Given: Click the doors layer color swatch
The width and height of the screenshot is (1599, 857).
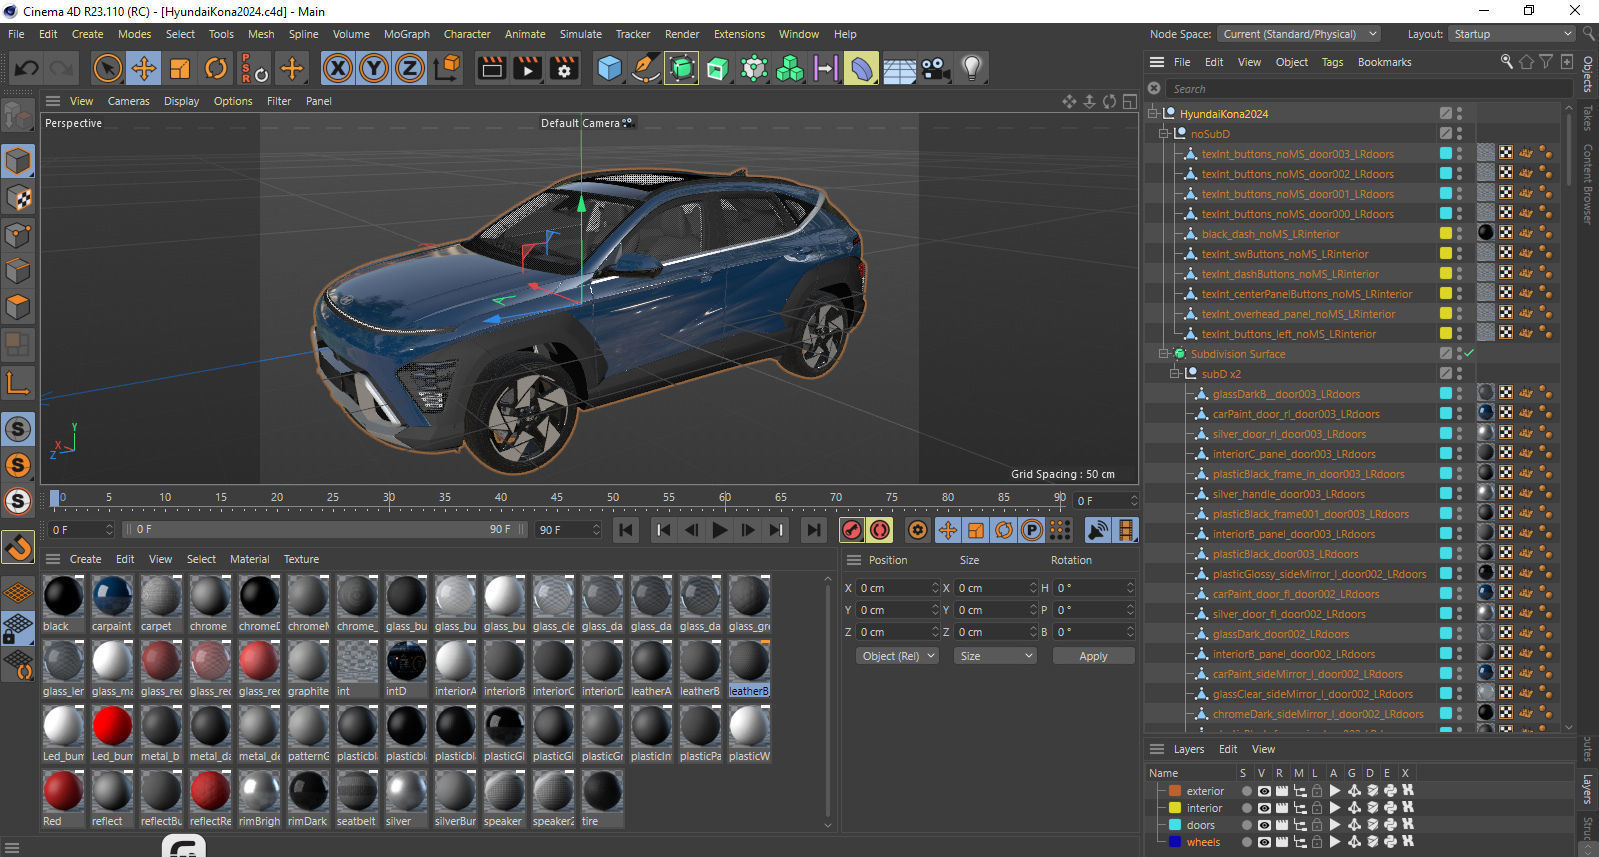Looking at the screenshot, I should (x=1175, y=825).
